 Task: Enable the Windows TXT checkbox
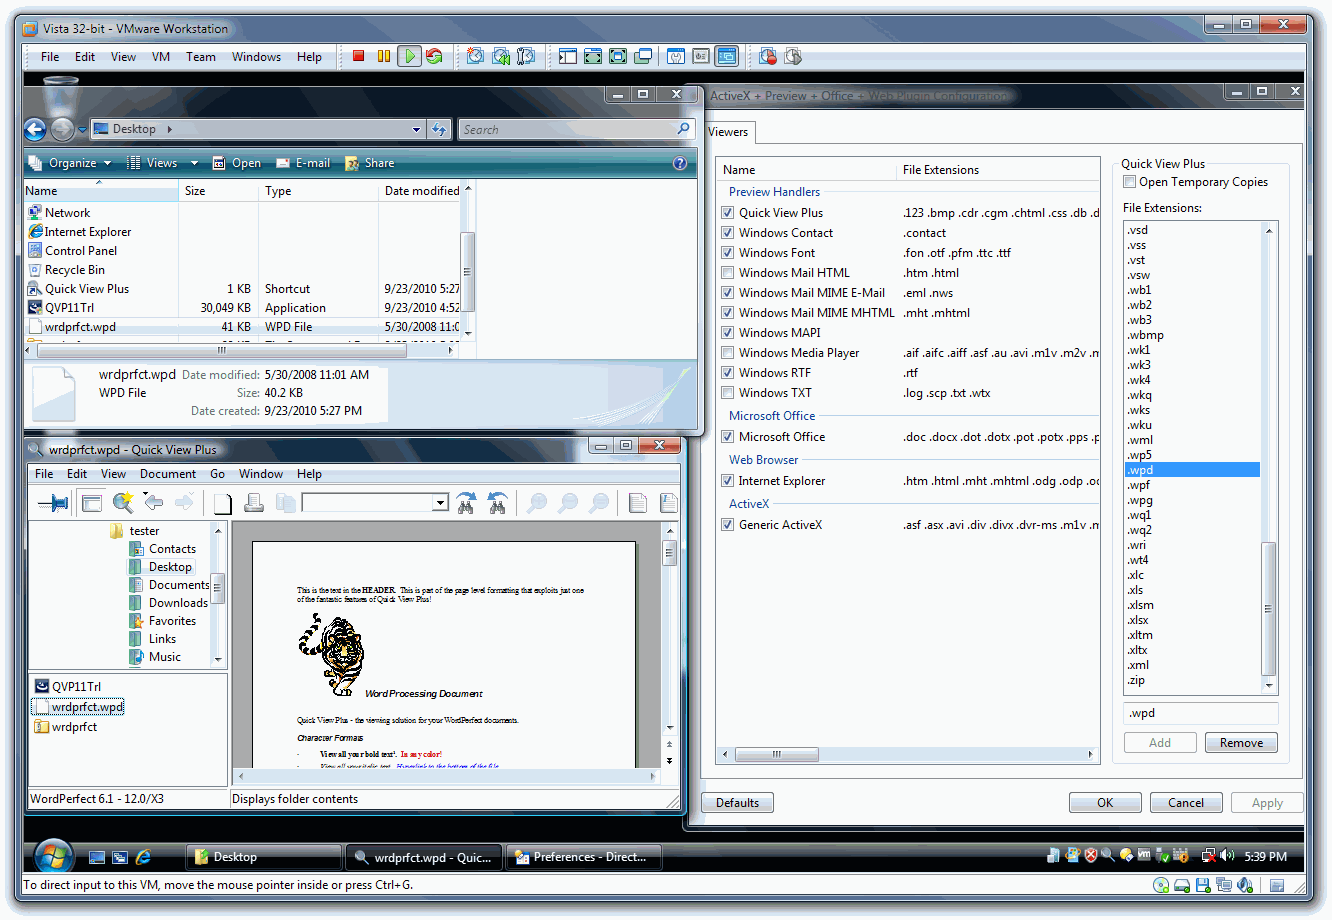click(x=728, y=393)
